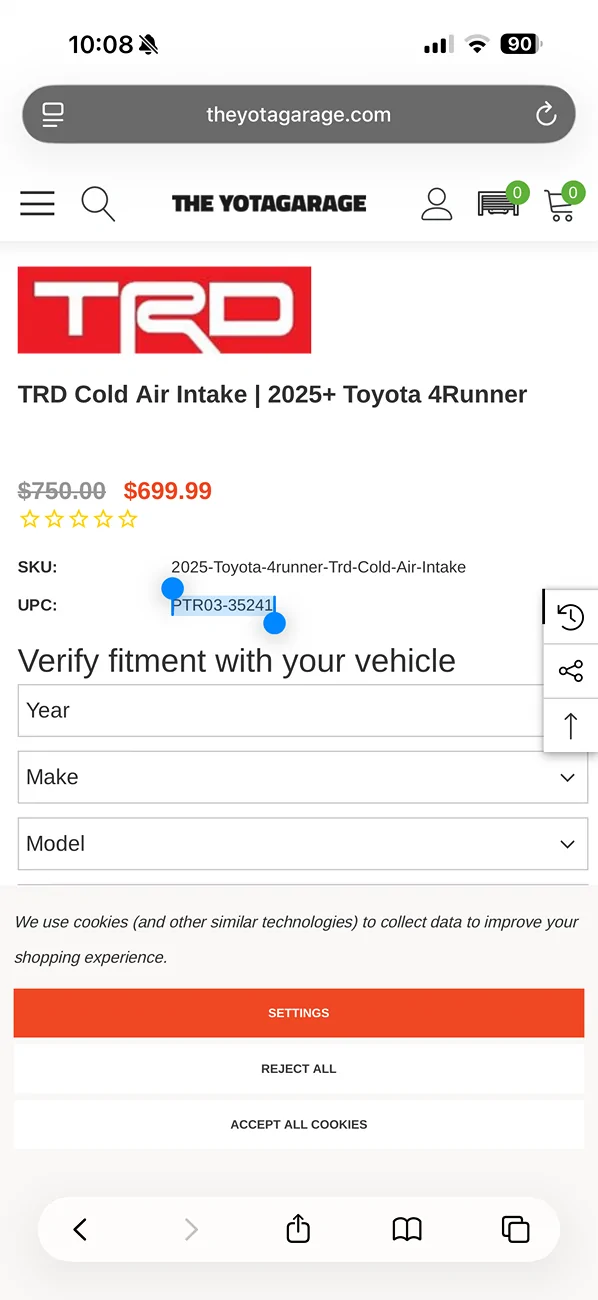Viewport: 598px width, 1300px height.
Task: Open the shopping cart icon
Action: pyautogui.click(x=562, y=205)
